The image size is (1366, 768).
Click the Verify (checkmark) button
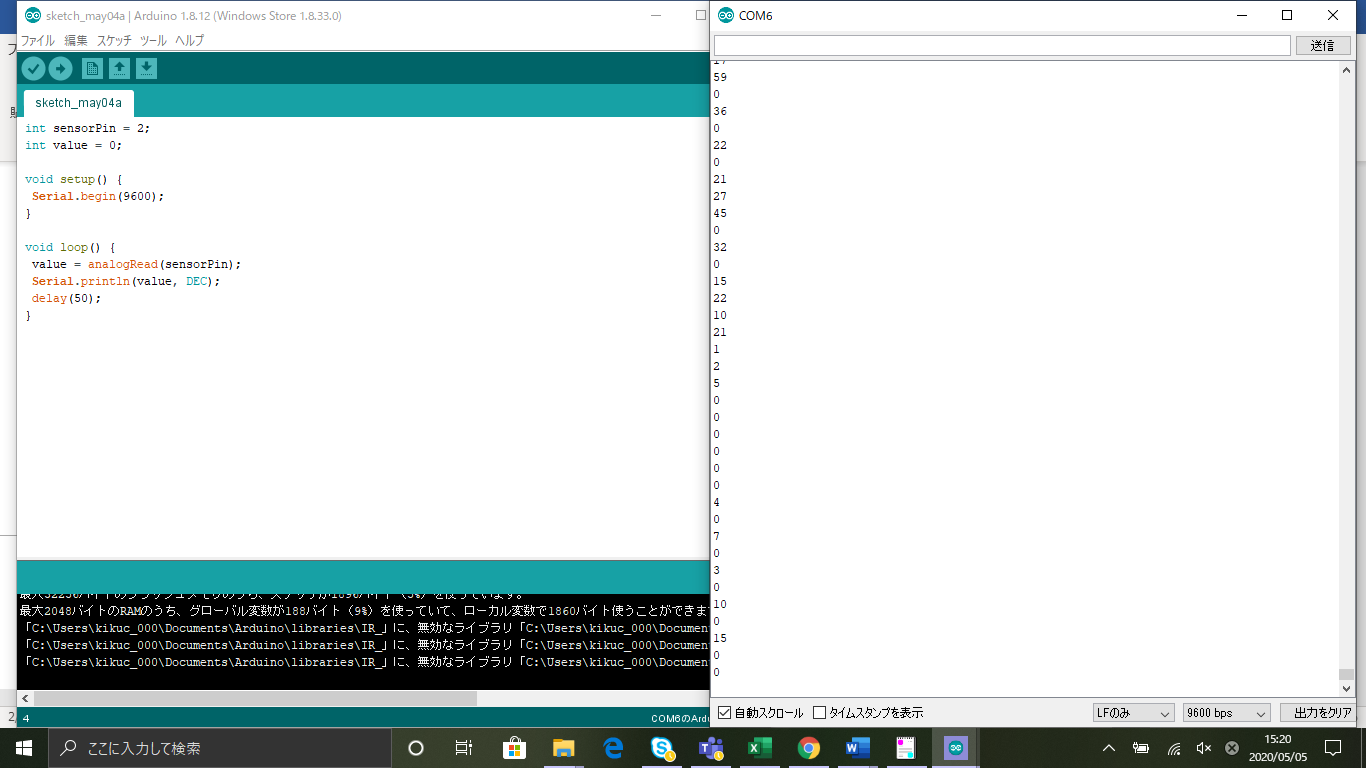(33, 68)
